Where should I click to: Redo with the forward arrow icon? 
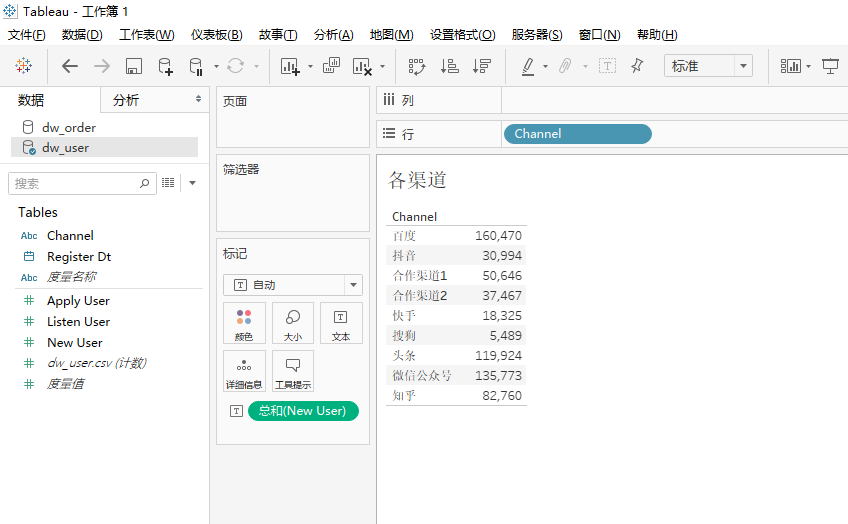102,66
